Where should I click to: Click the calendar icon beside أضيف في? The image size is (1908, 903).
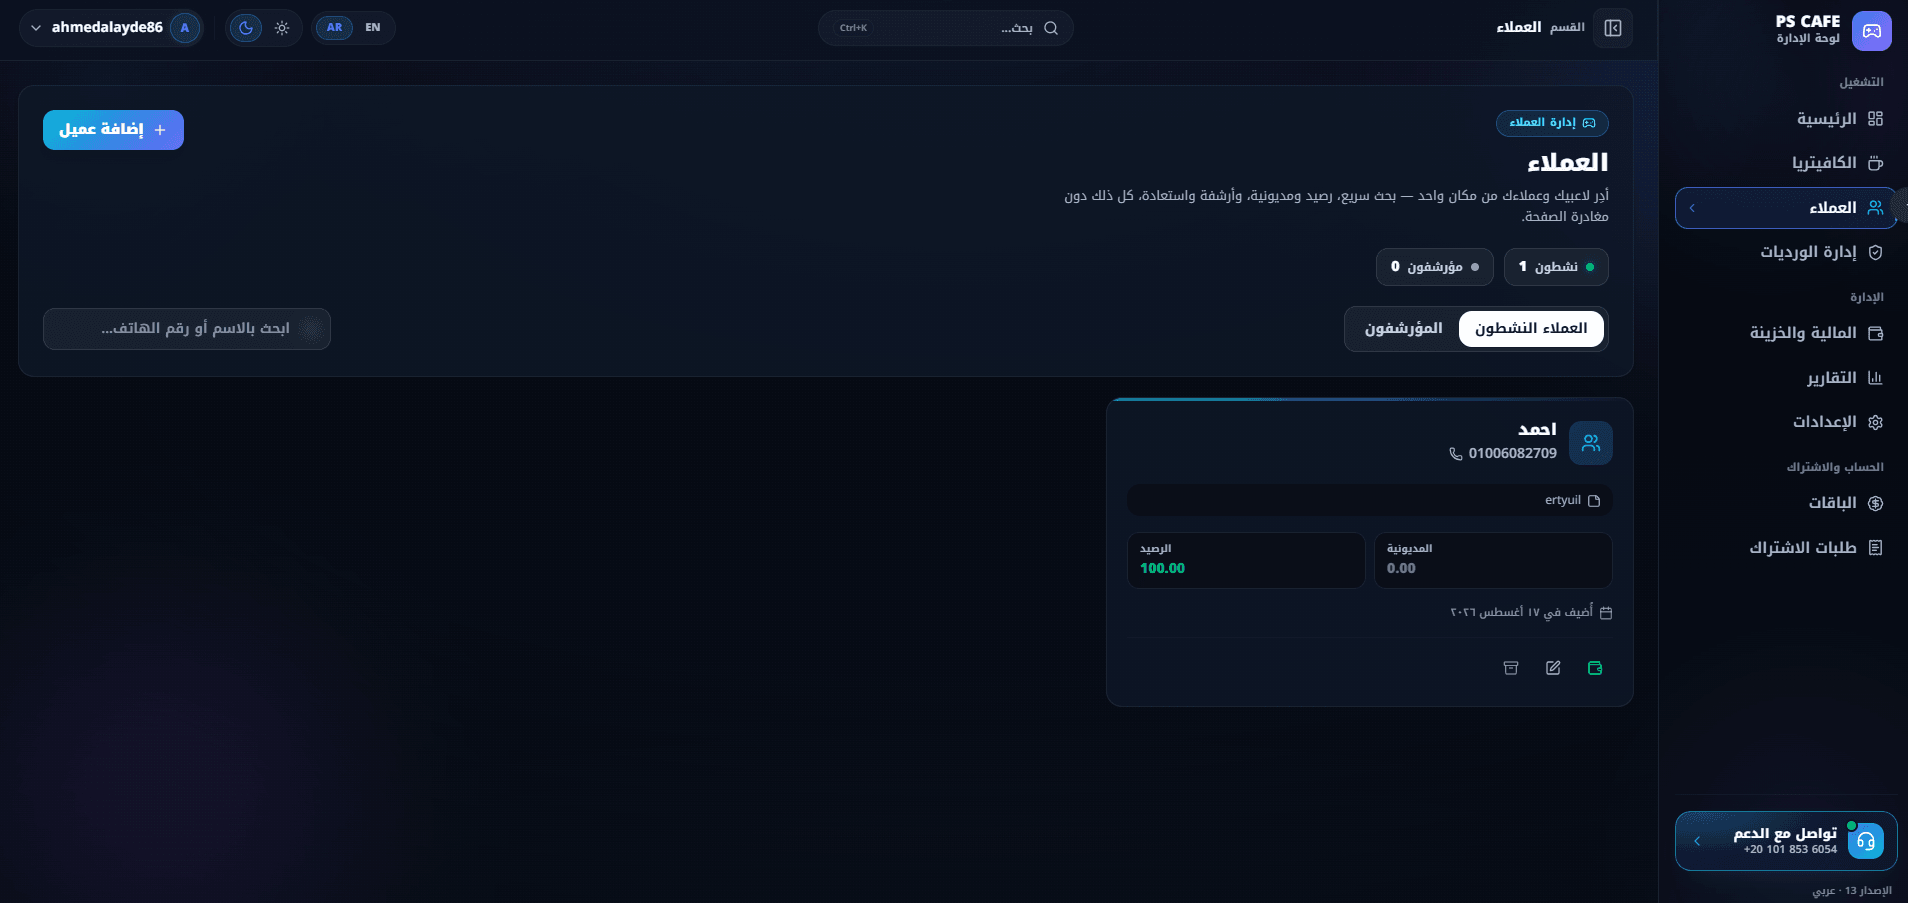(x=1606, y=613)
